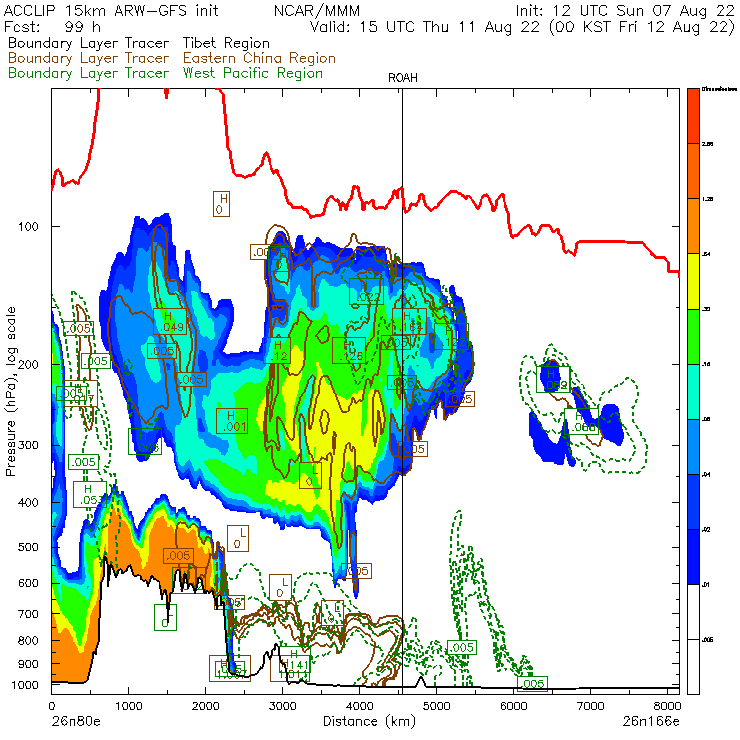Click the yellow colorbar segment above .32
This screenshot has height=740, width=740.
click(x=693, y=281)
